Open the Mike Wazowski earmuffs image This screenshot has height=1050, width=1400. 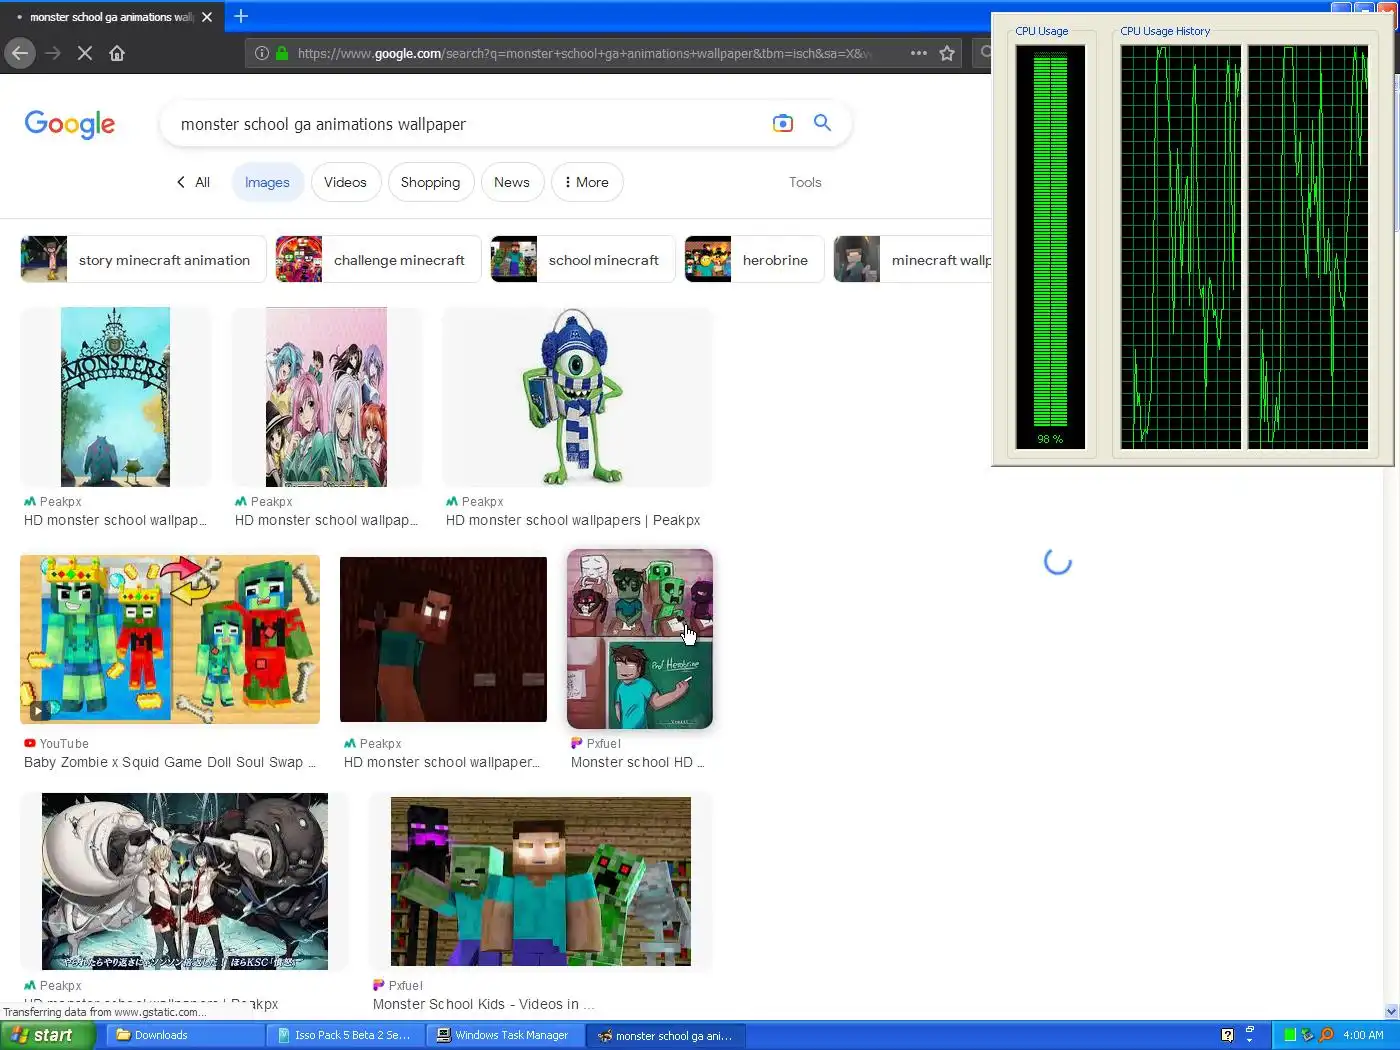tap(577, 397)
